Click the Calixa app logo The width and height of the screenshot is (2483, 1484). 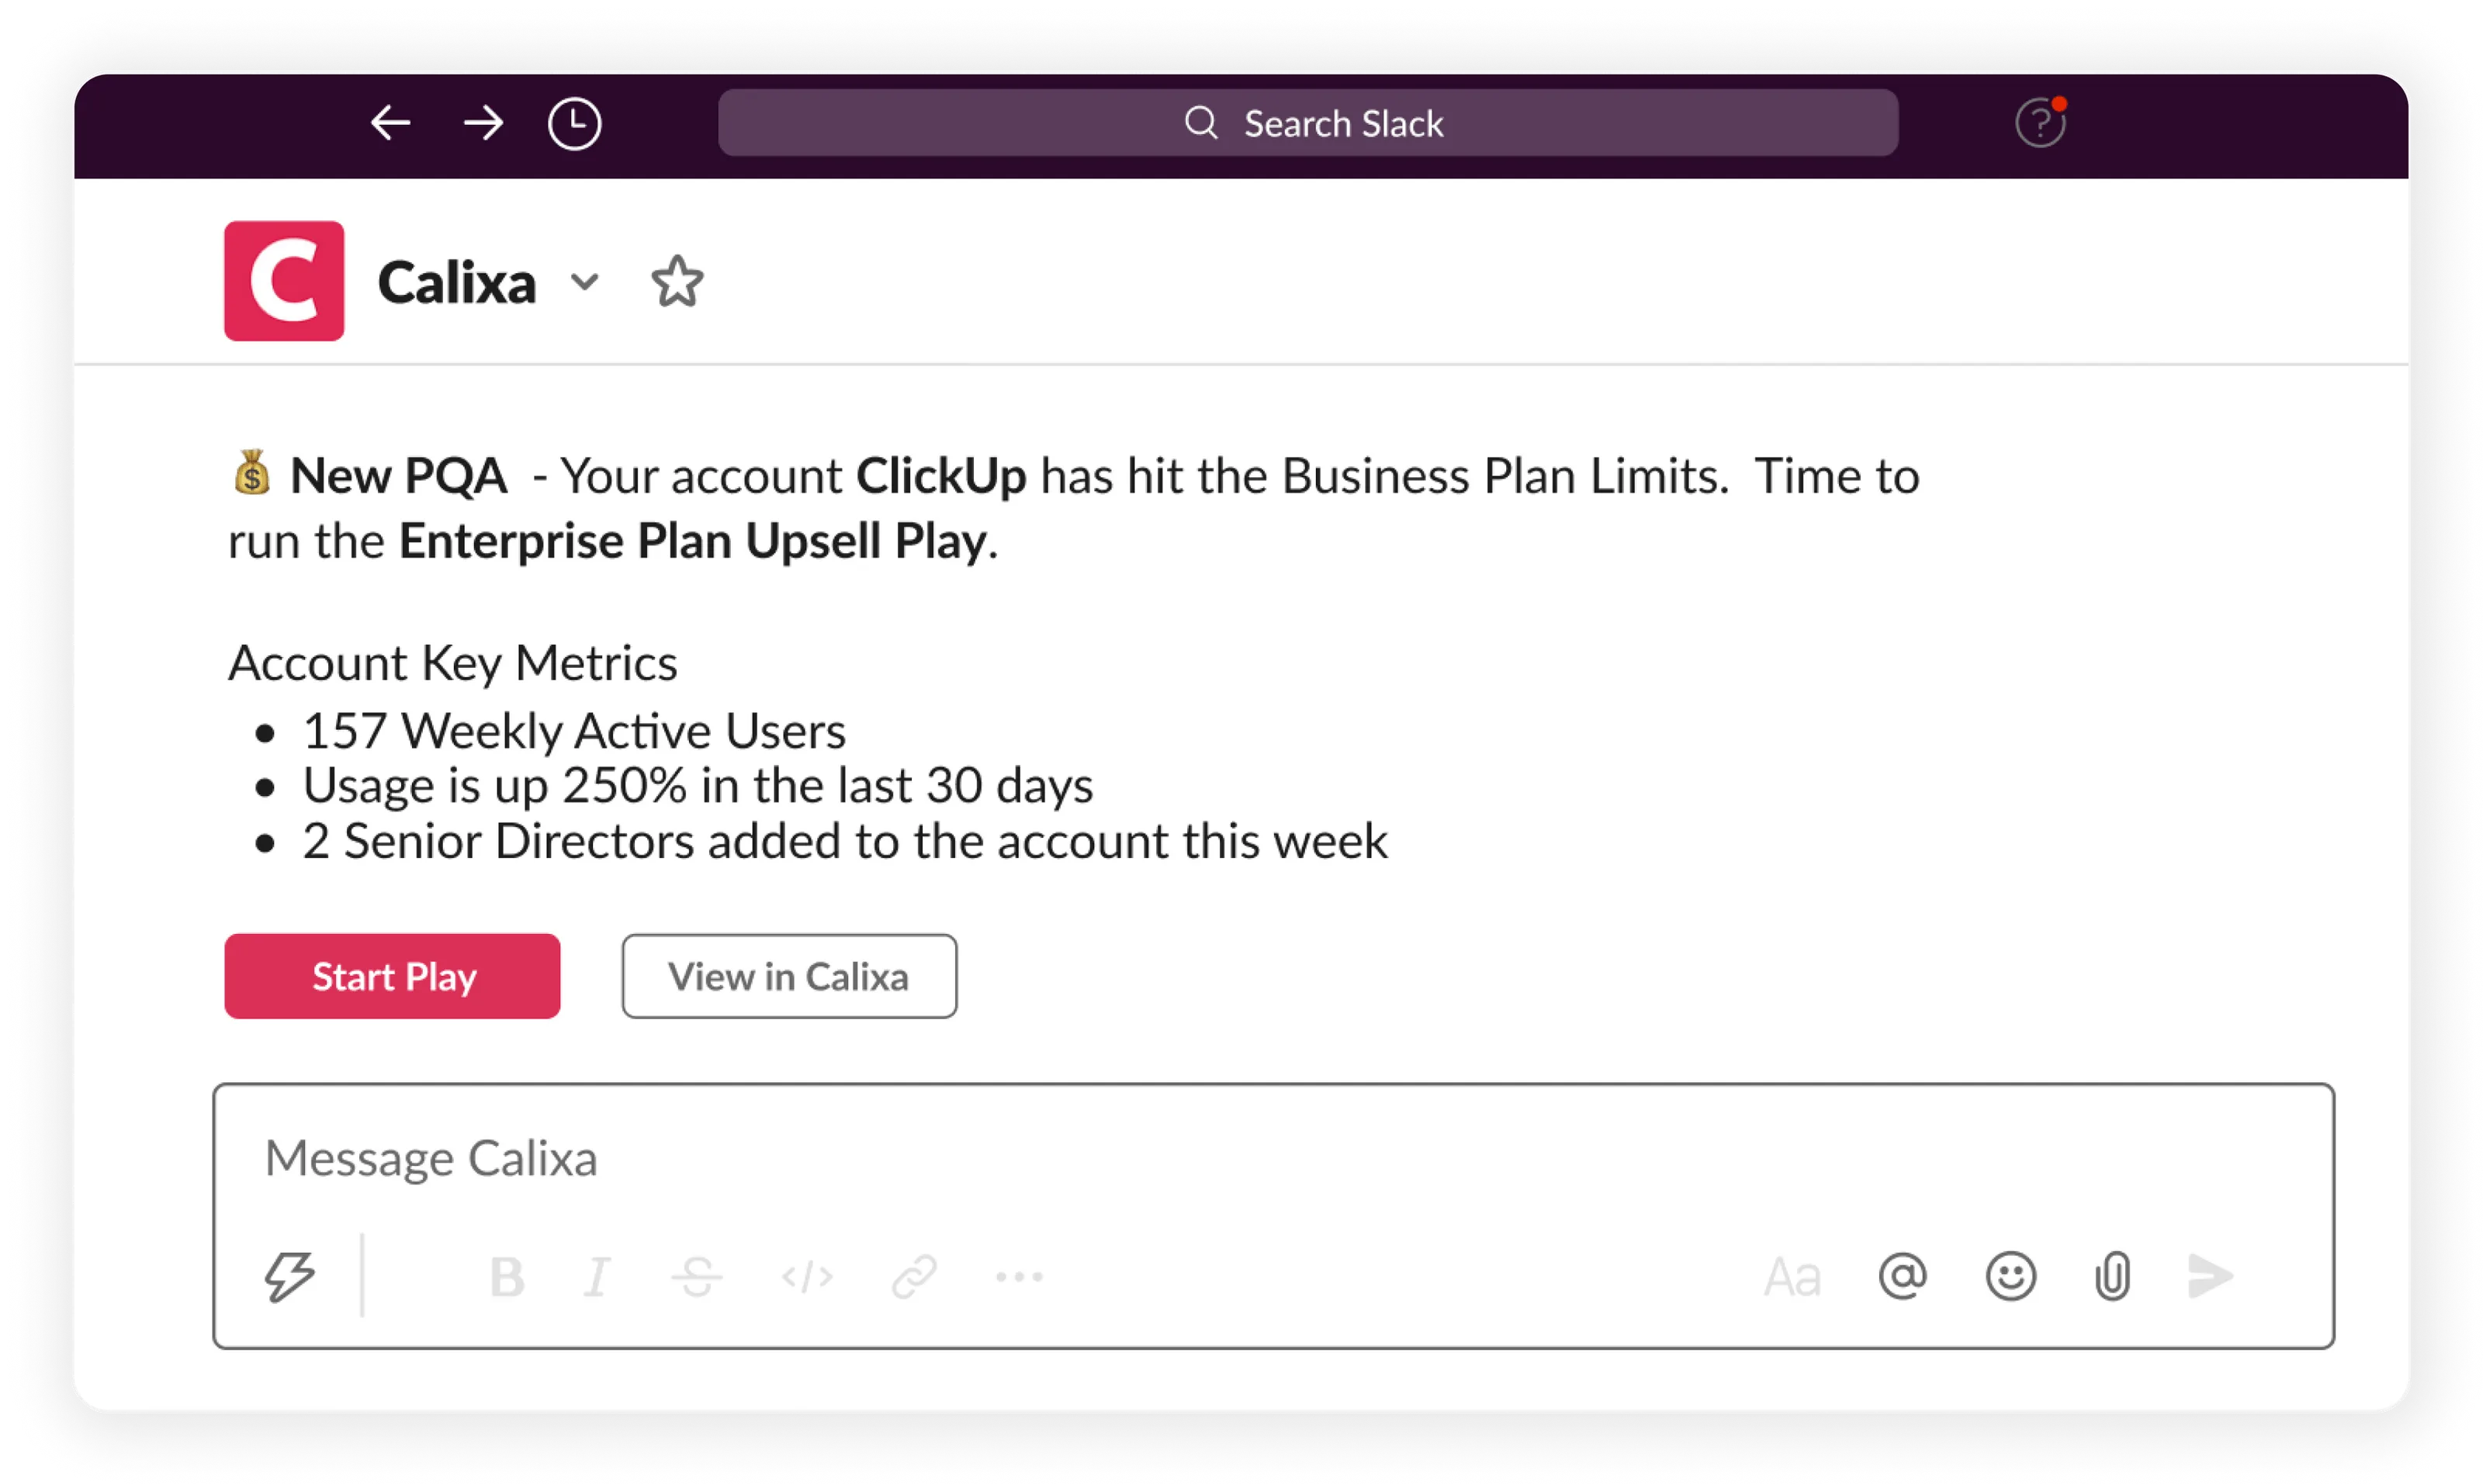coord(284,281)
